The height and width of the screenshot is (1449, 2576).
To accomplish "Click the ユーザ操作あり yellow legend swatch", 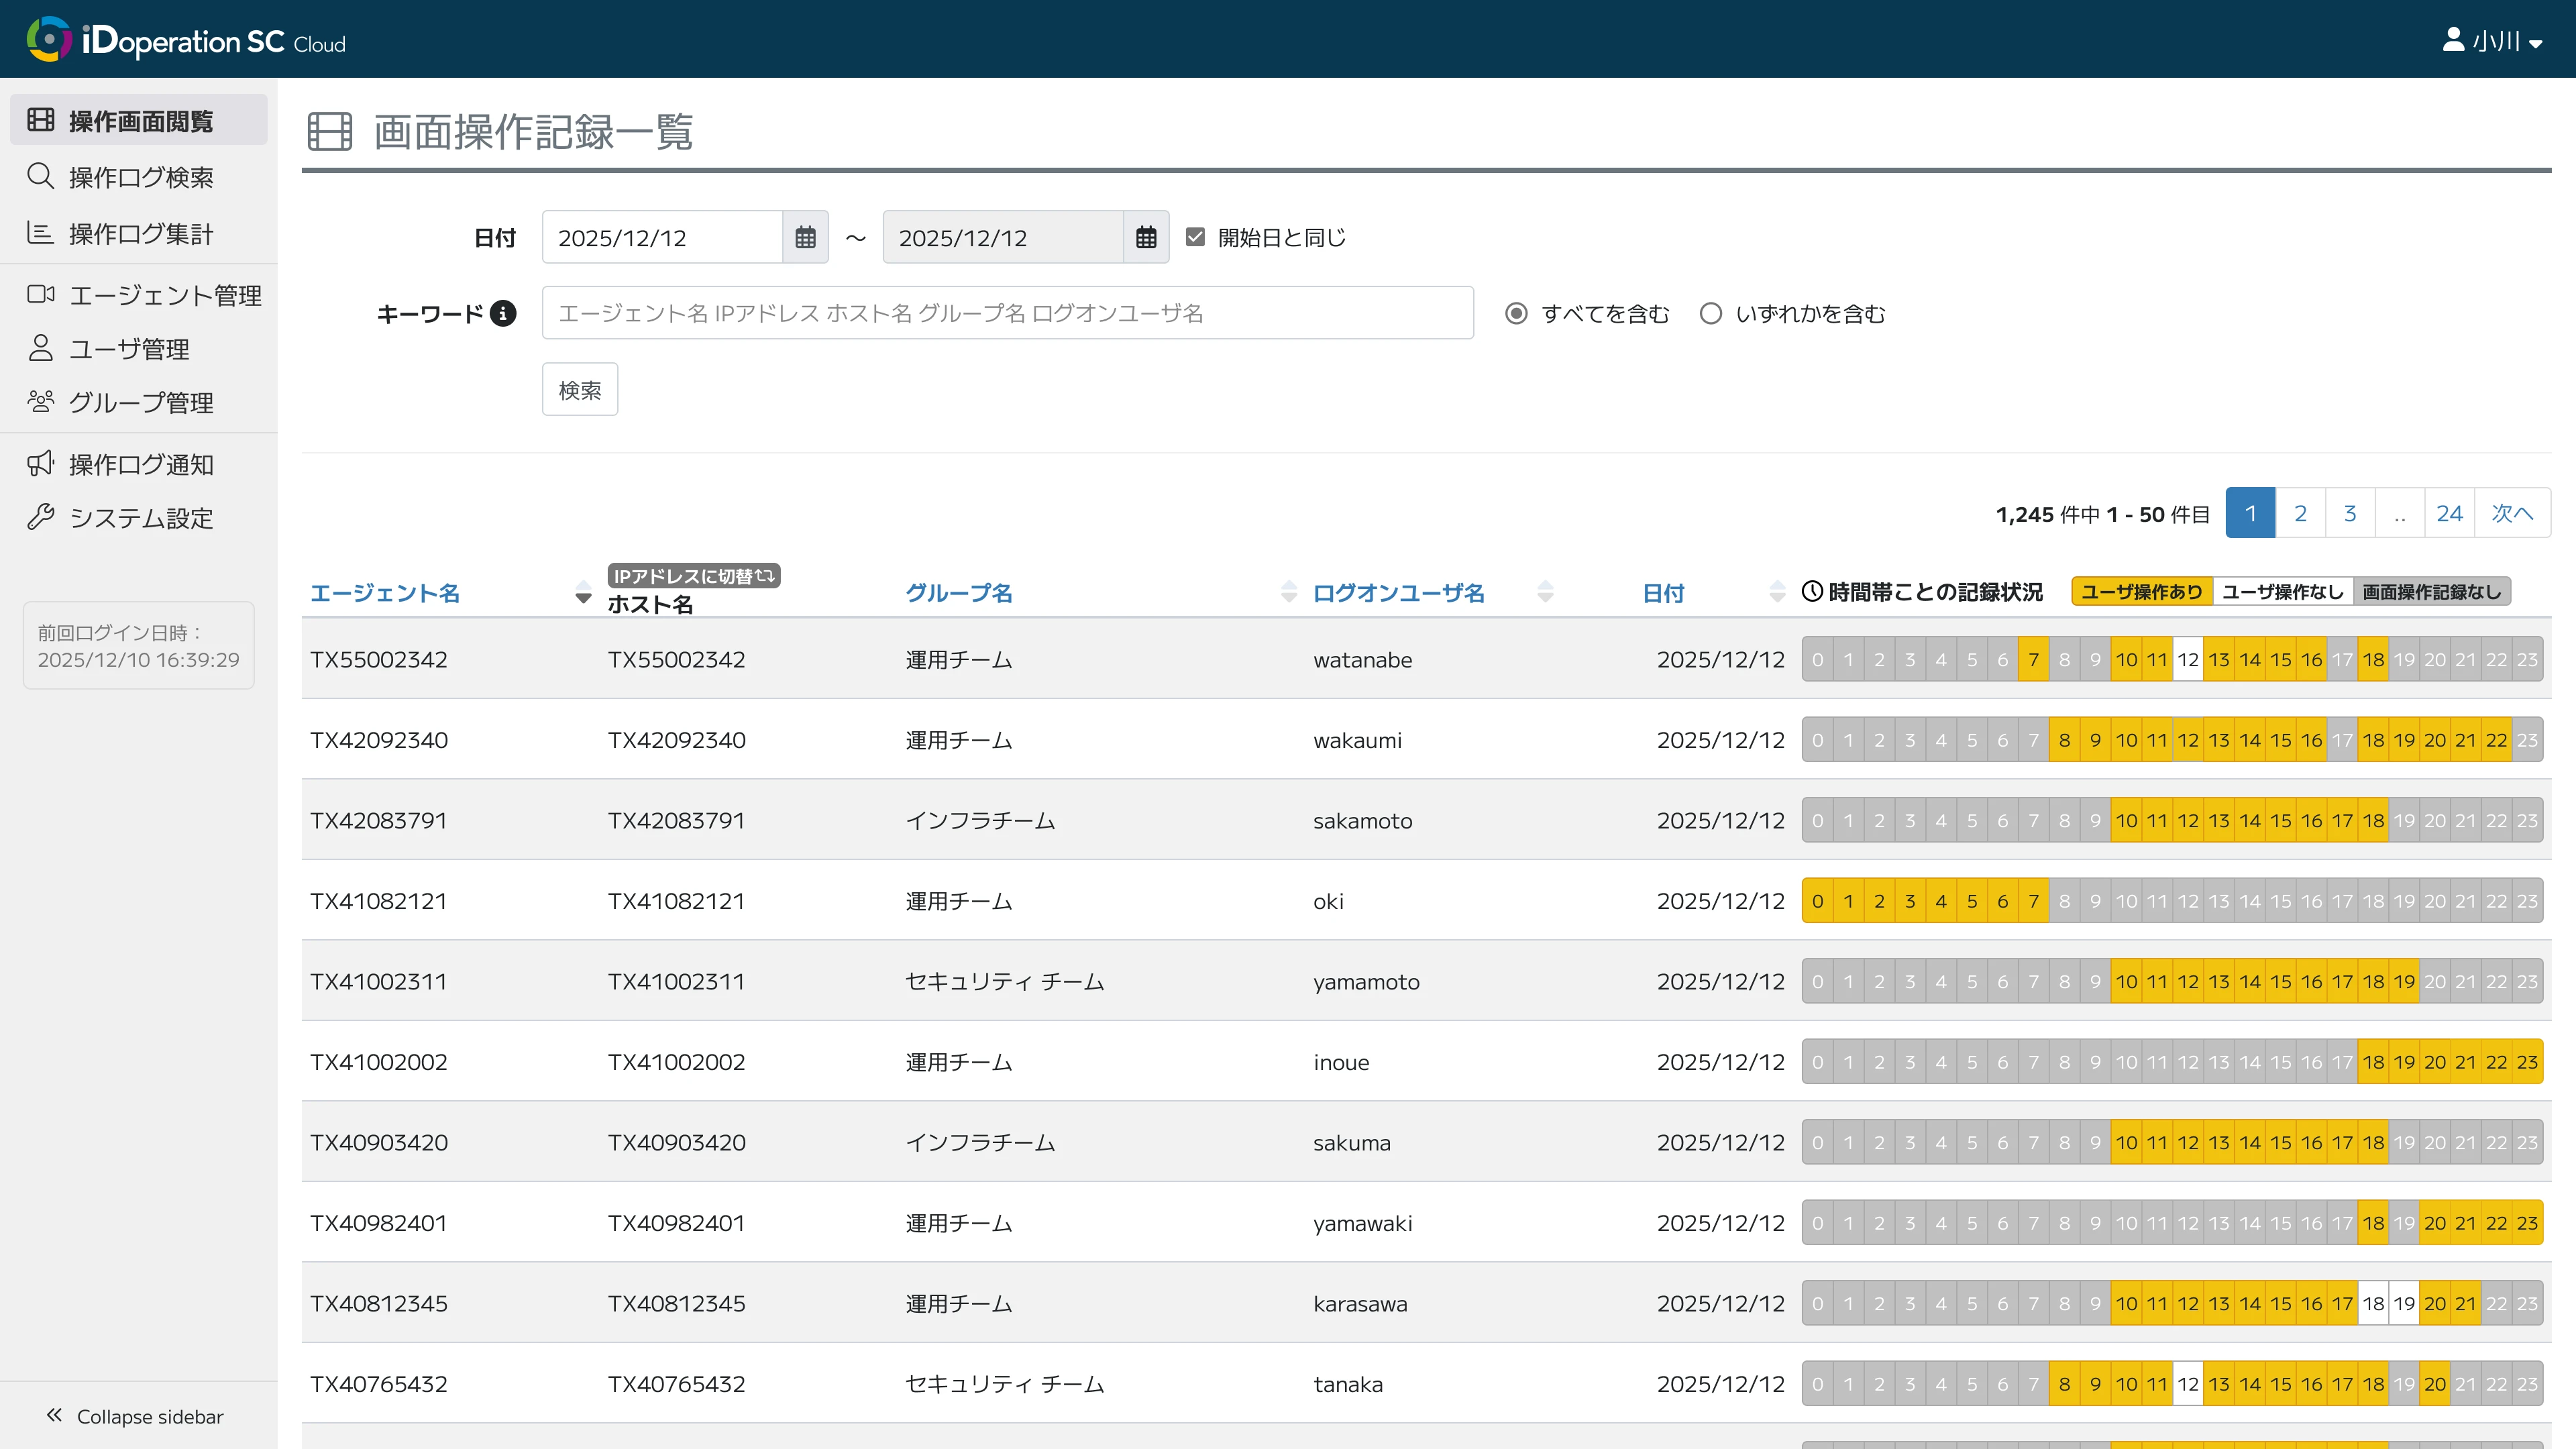I will pos(2142,591).
